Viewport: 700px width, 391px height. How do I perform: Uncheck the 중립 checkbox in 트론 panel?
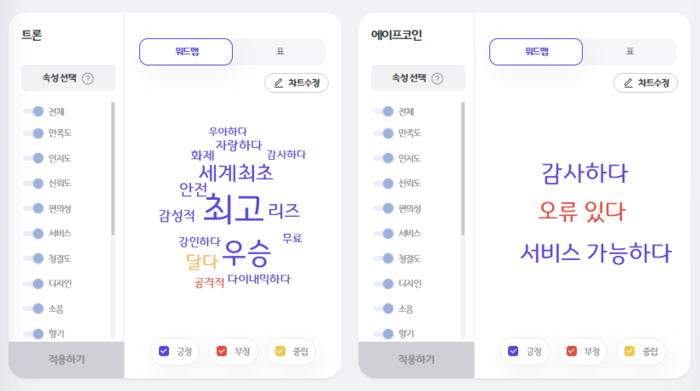click(x=280, y=351)
